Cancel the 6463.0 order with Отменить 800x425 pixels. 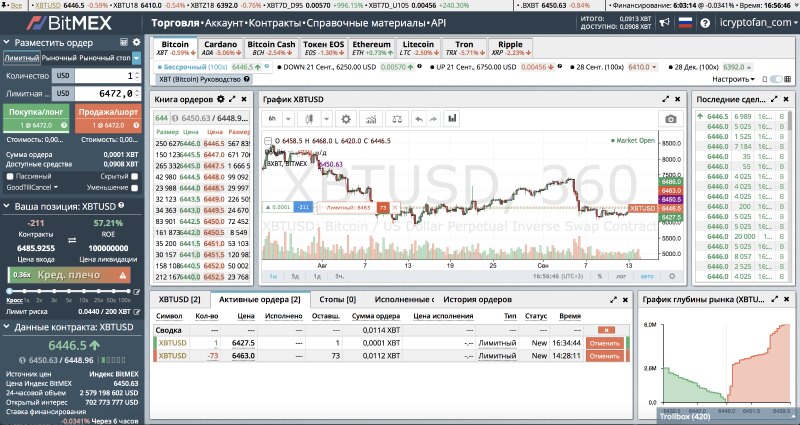click(x=605, y=355)
